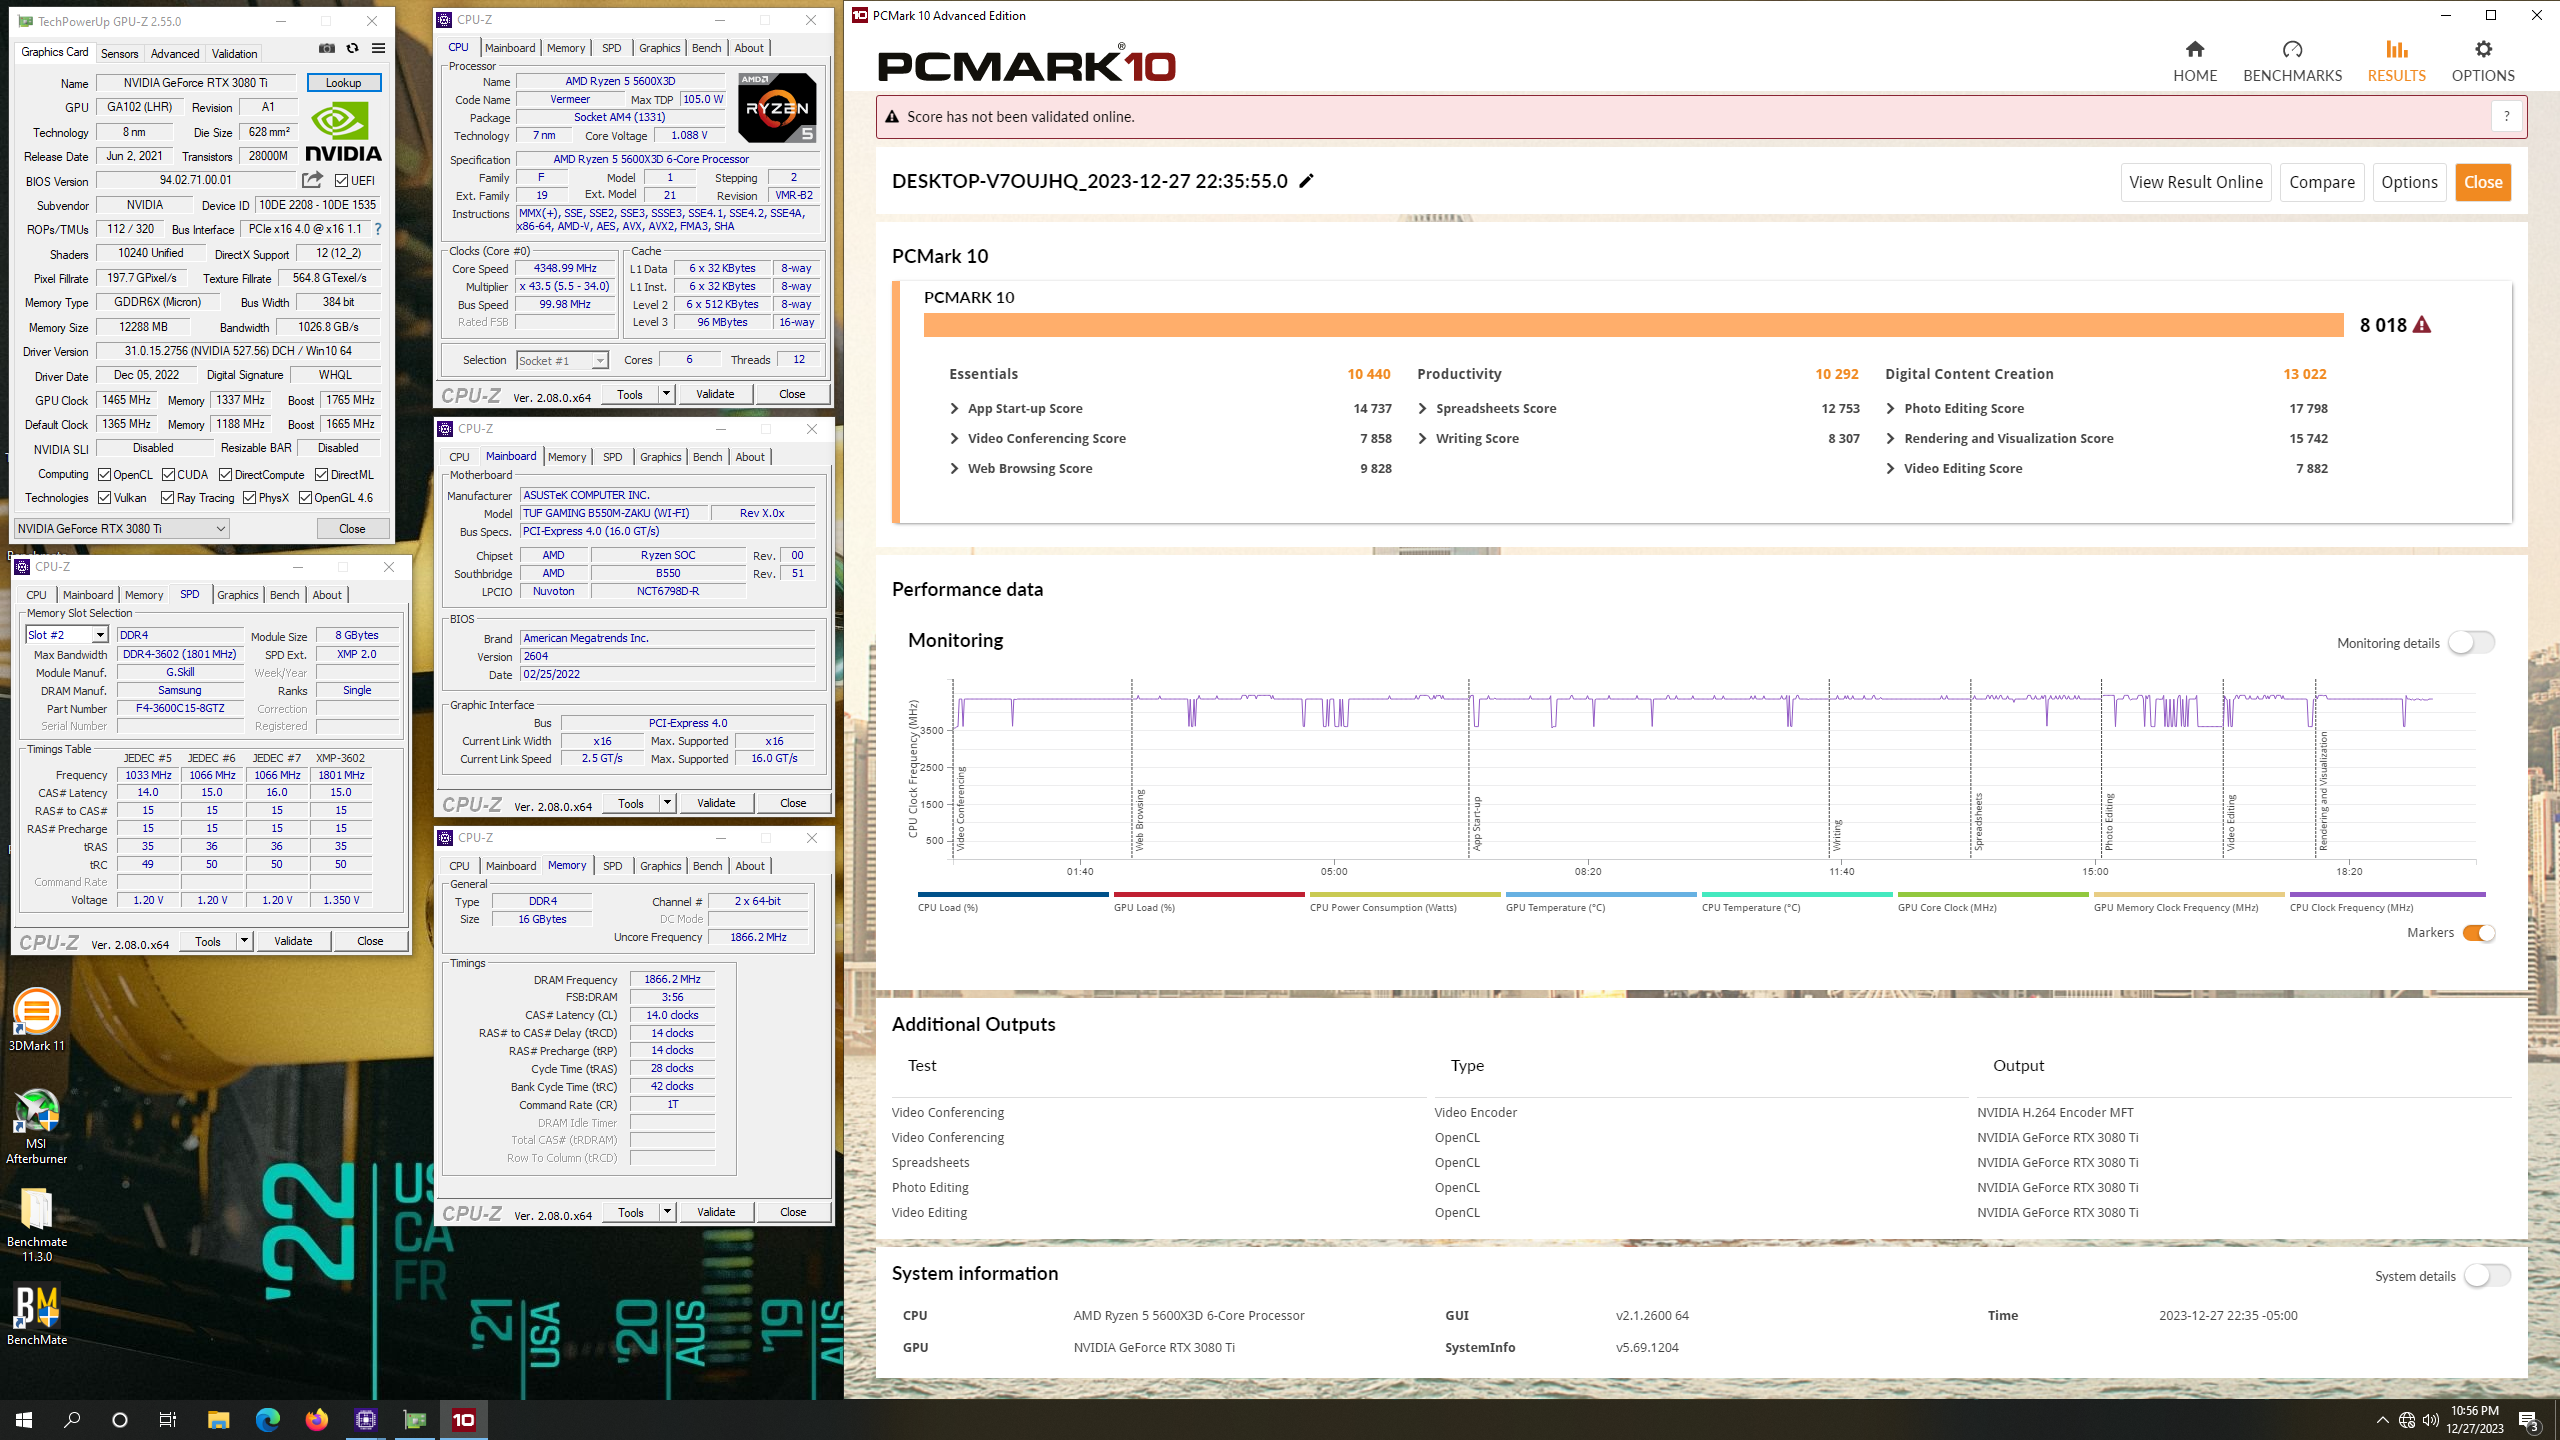Click the GPU-Z refresh icon
This screenshot has height=1440, width=2560.
tap(352, 48)
